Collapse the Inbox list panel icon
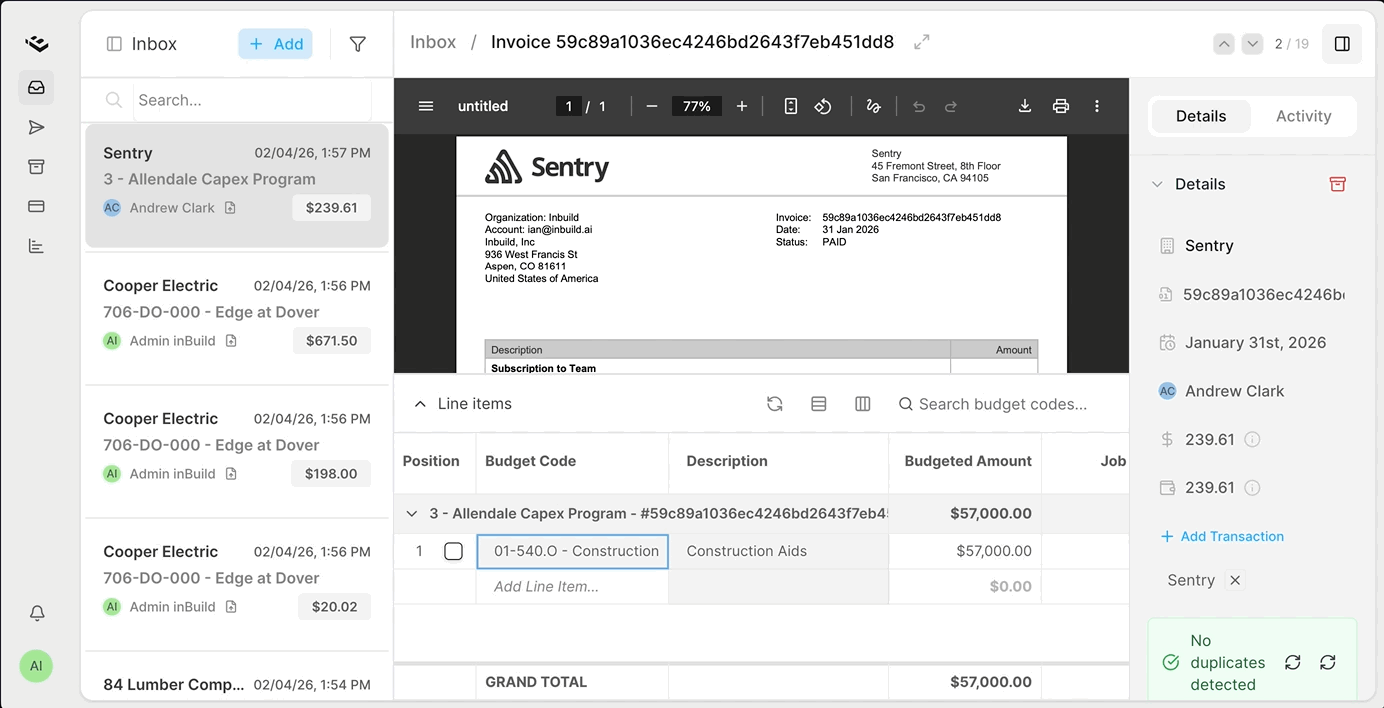This screenshot has height=708, width=1384. (114, 44)
